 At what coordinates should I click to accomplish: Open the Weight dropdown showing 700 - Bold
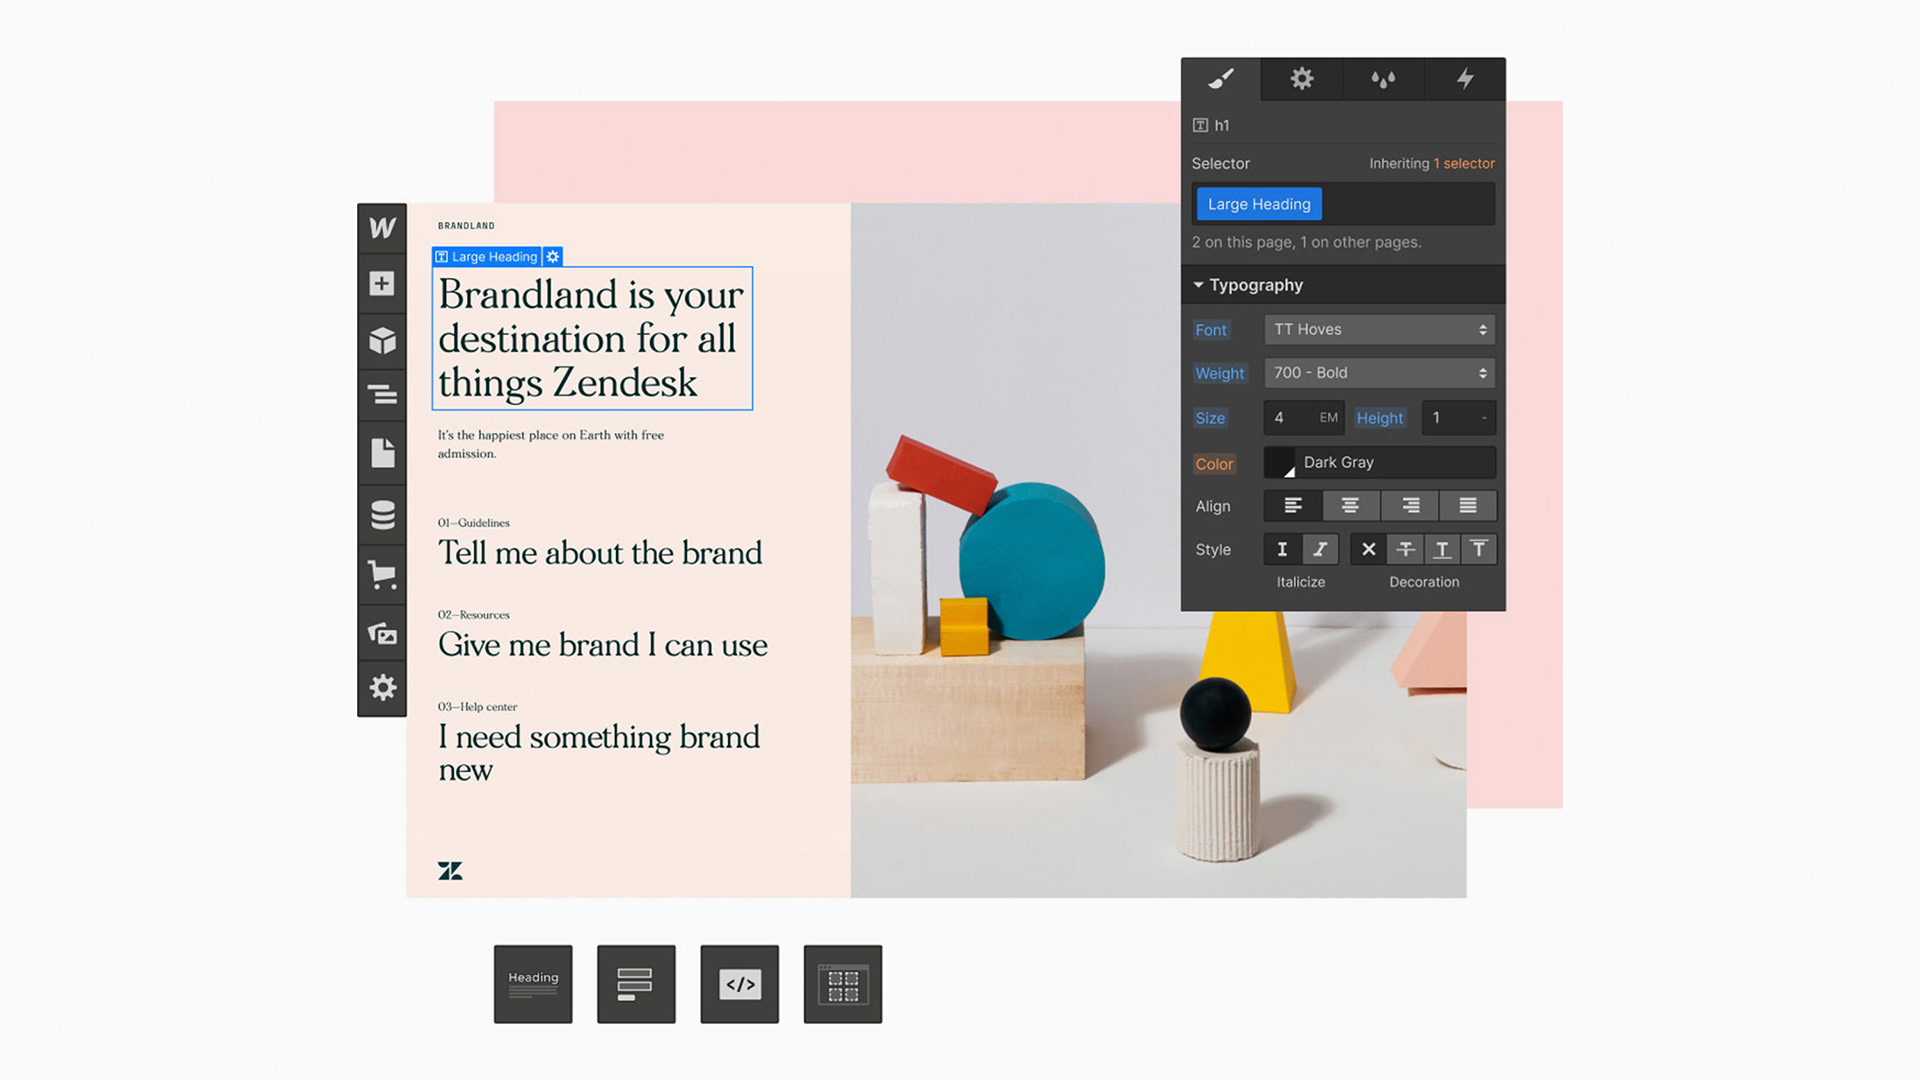pyautogui.click(x=1380, y=373)
